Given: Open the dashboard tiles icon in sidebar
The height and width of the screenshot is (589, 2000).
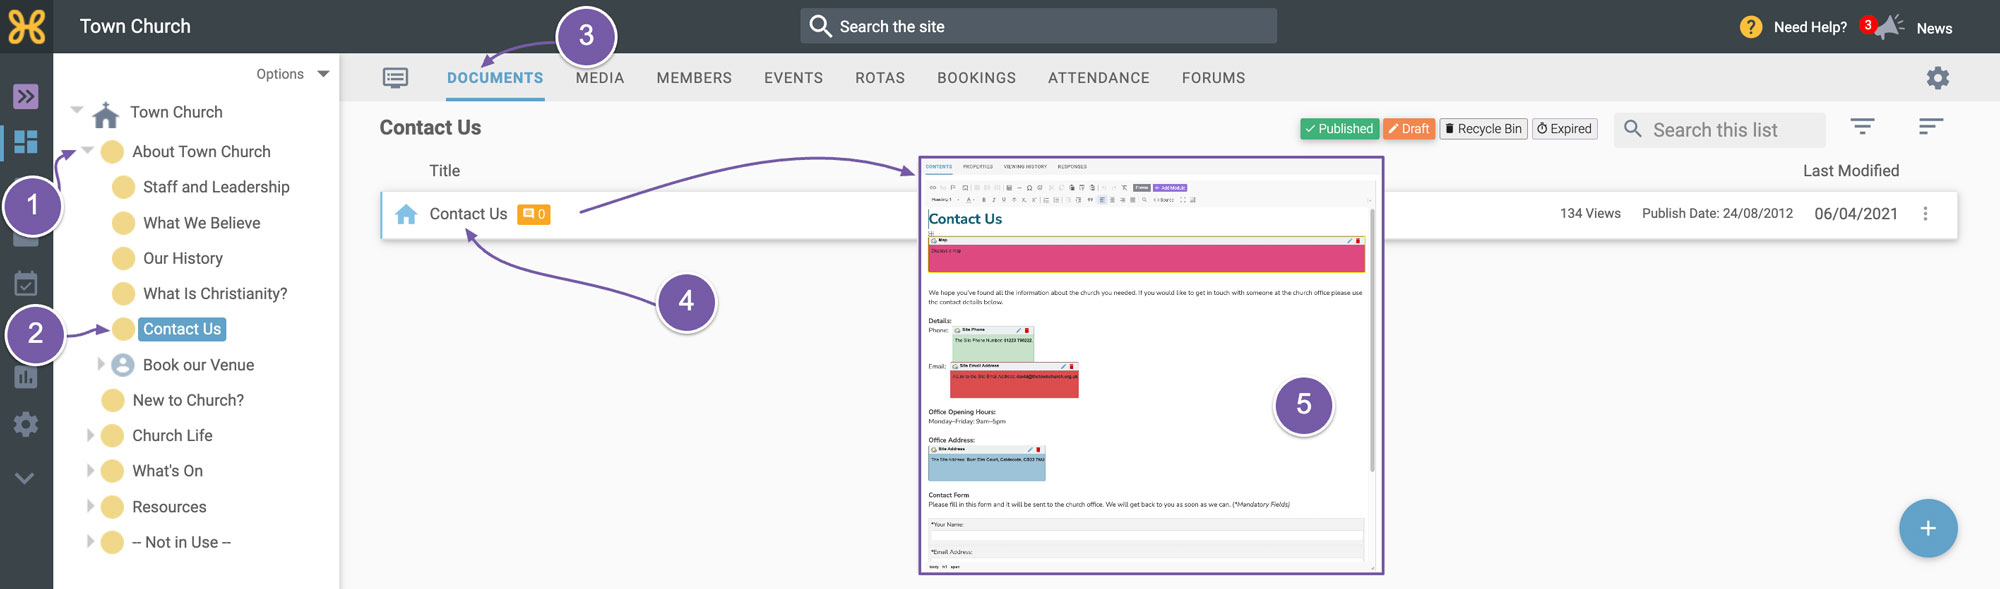Looking at the screenshot, I should pos(26,142).
